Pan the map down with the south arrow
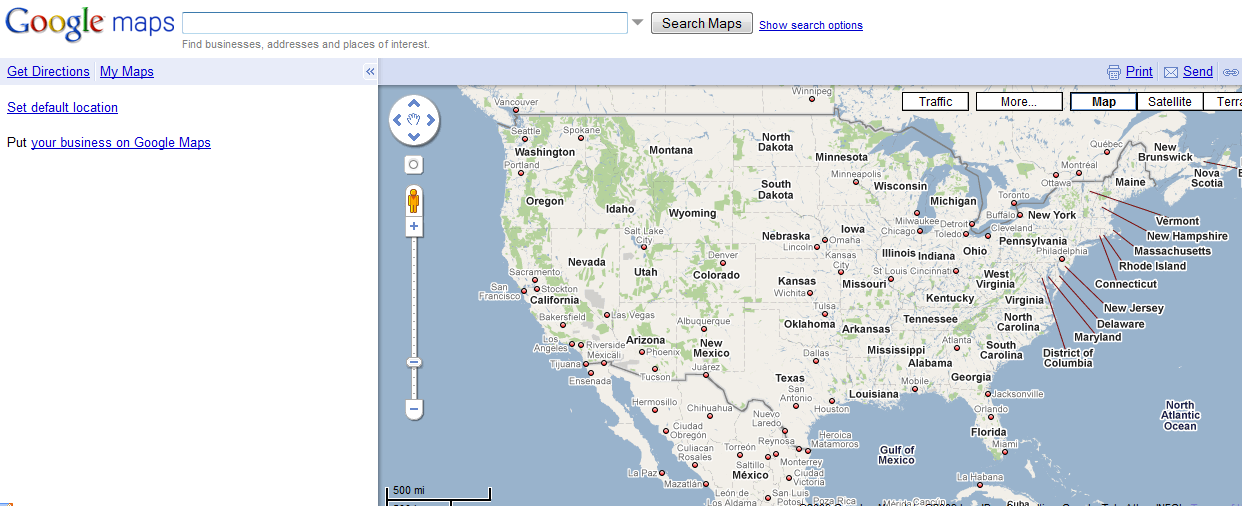1242x506 pixels. click(x=414, y=137)
